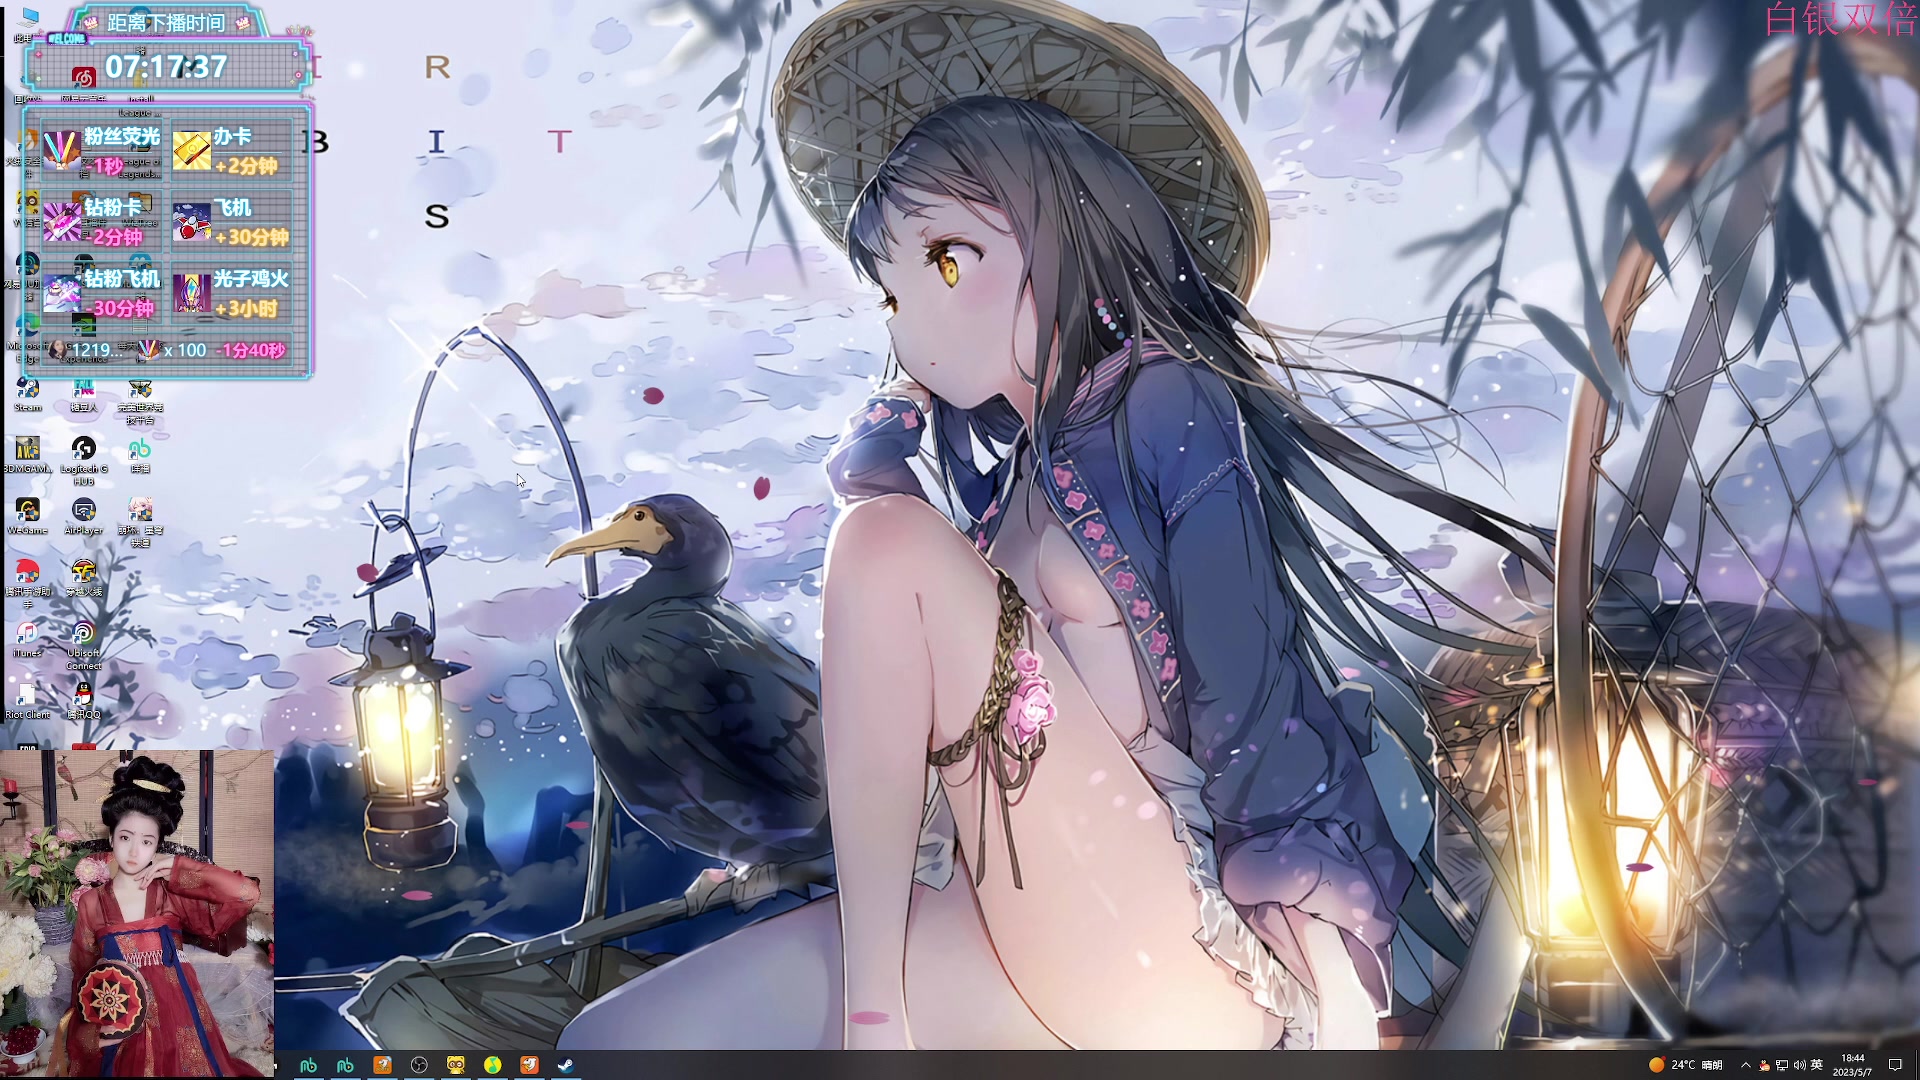Open Ubisoft Connect shortcut
1920x1080 pixels.
(x=84, y=634)
